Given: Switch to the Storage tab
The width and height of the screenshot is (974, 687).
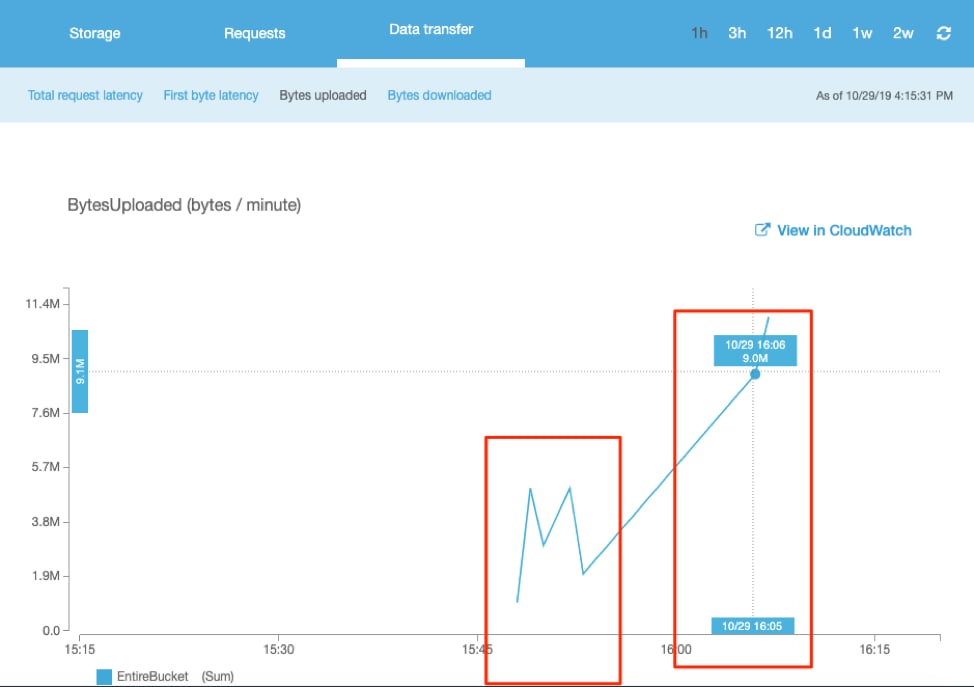Looking at the screenshot, I should [x=93, y=33].
